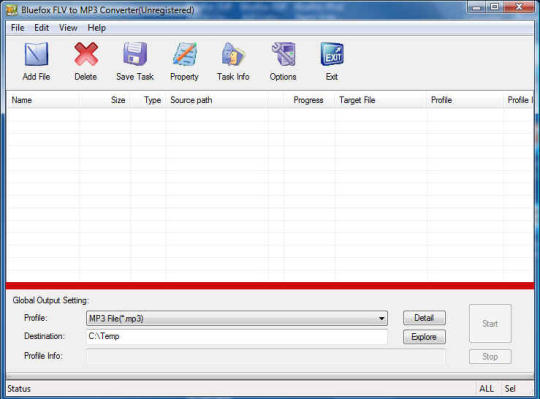Open the File menu
The image size is (540, 399).
[x=17, y=28]
